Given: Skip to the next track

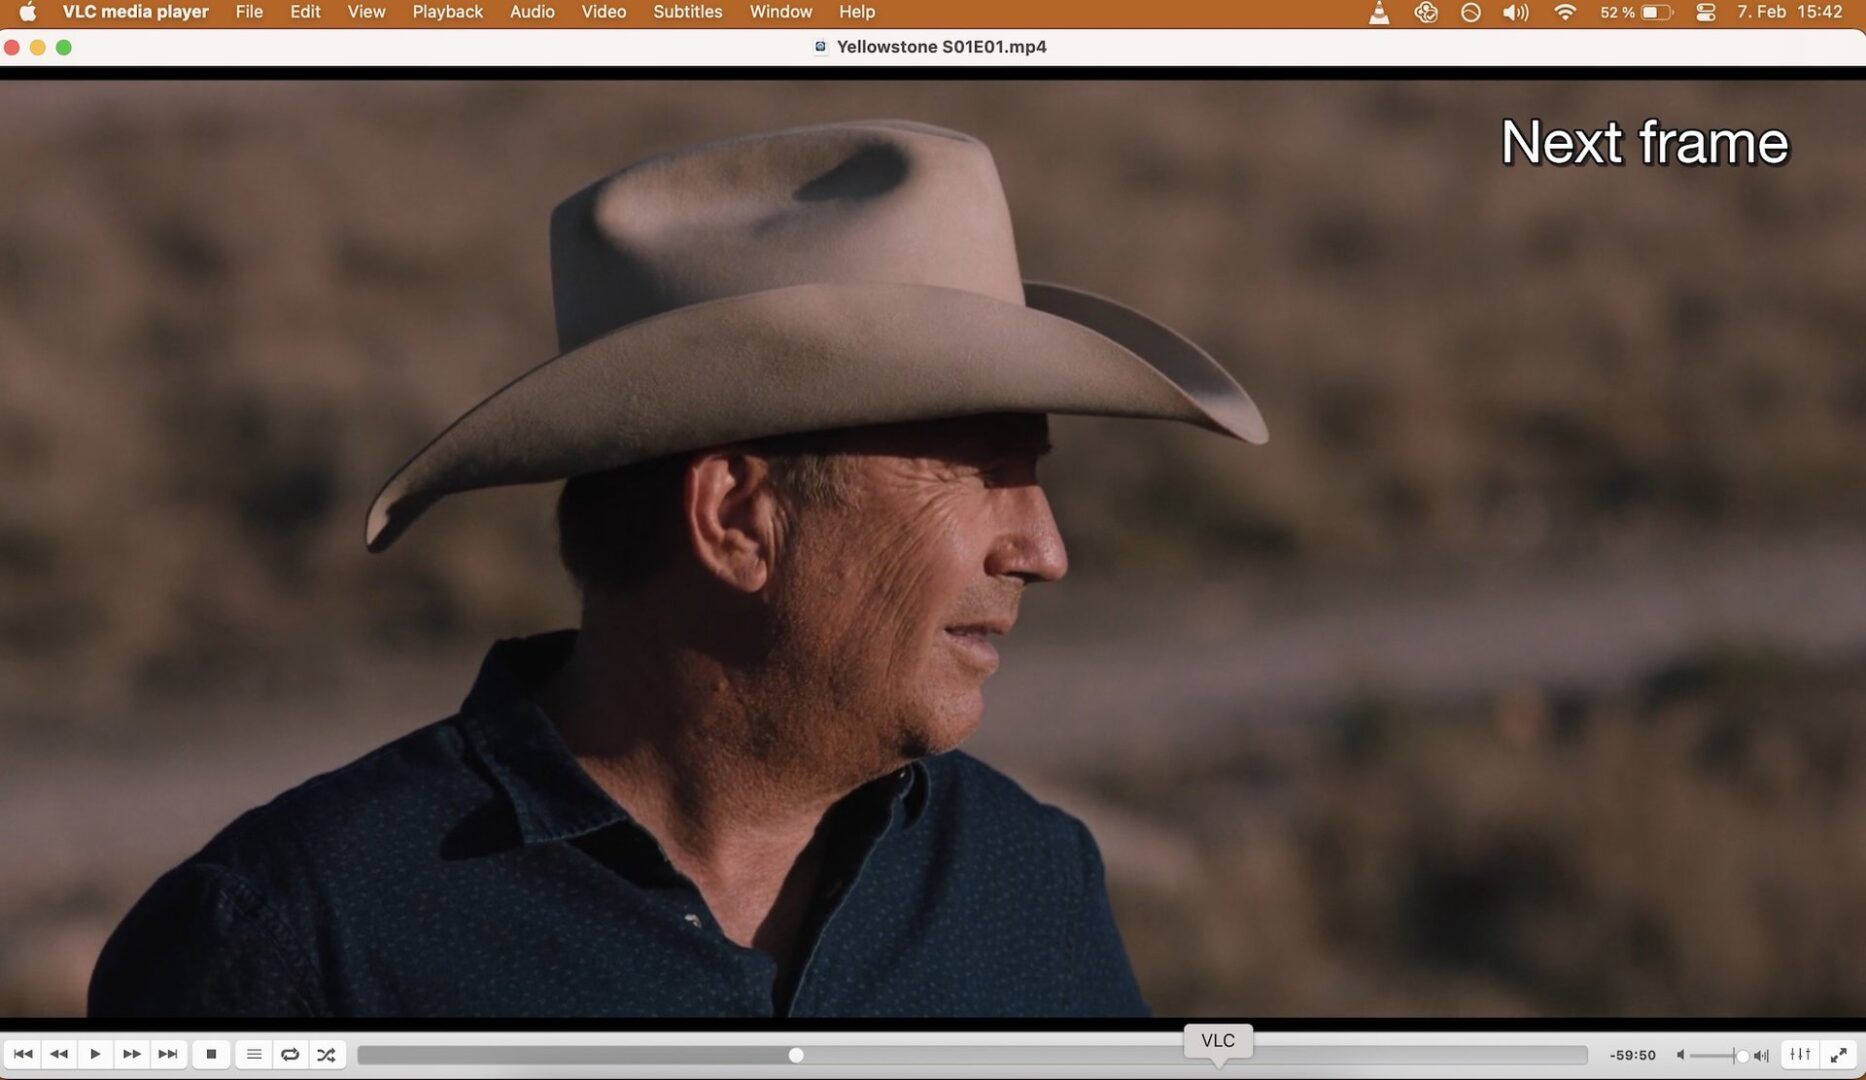Looking at the screenshot, I should coord(168,1054).
